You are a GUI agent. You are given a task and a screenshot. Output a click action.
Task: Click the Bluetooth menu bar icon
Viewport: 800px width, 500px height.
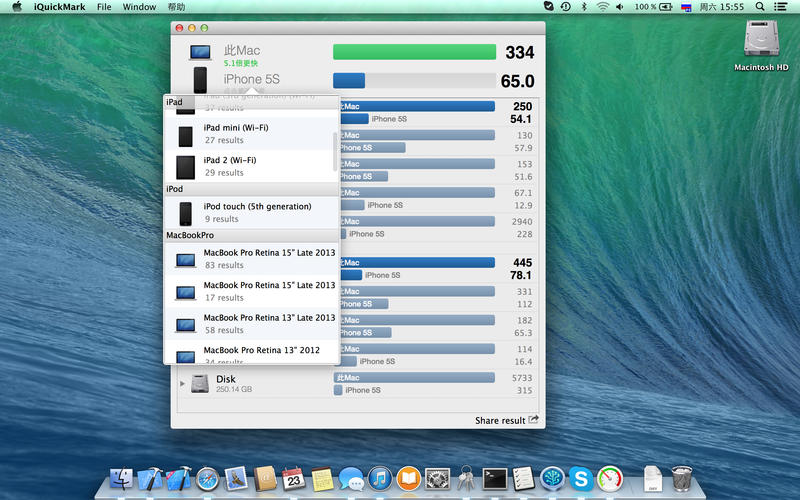pos(584,7)
